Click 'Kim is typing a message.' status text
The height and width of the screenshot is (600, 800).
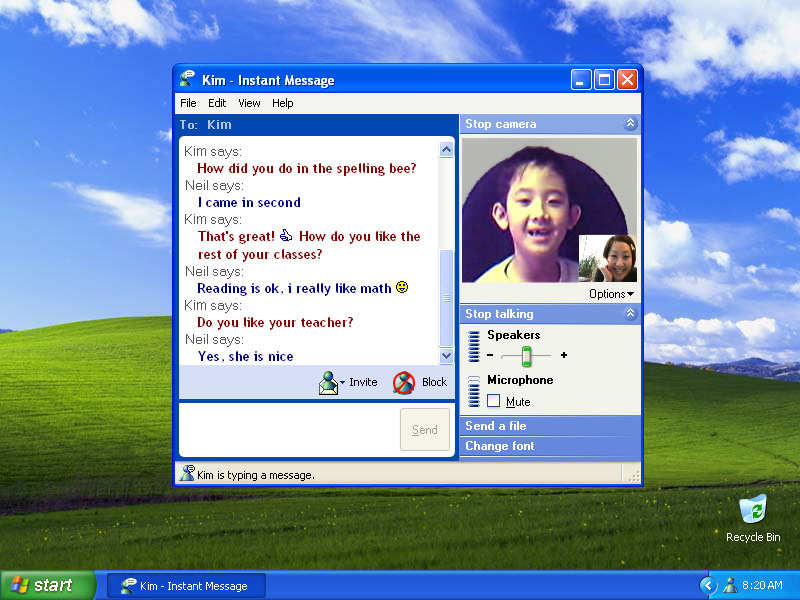pos(256,475)
